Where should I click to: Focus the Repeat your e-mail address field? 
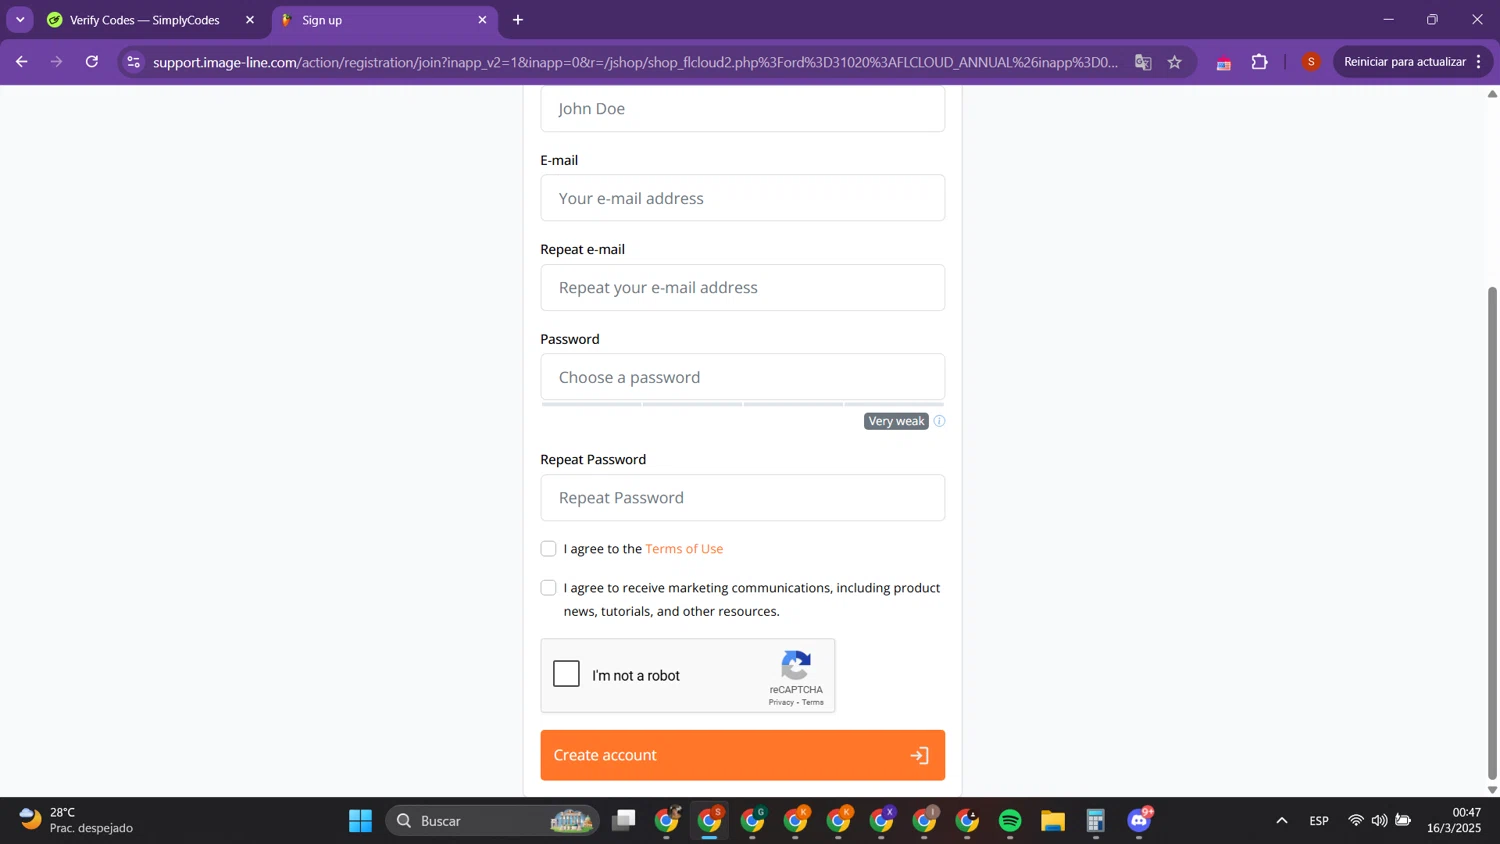tap(743, 287)
